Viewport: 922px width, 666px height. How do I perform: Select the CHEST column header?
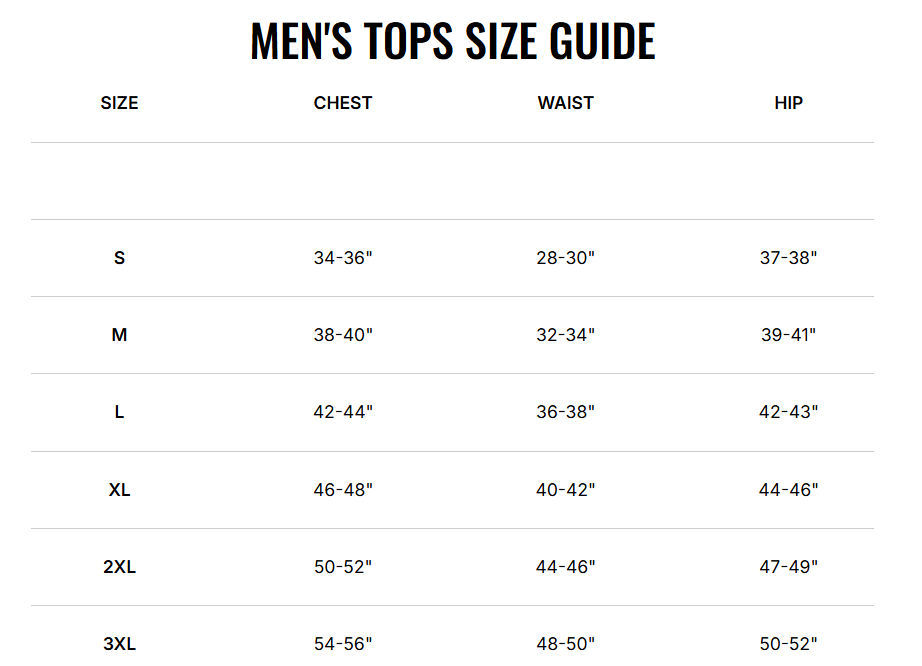click(343, 103)
